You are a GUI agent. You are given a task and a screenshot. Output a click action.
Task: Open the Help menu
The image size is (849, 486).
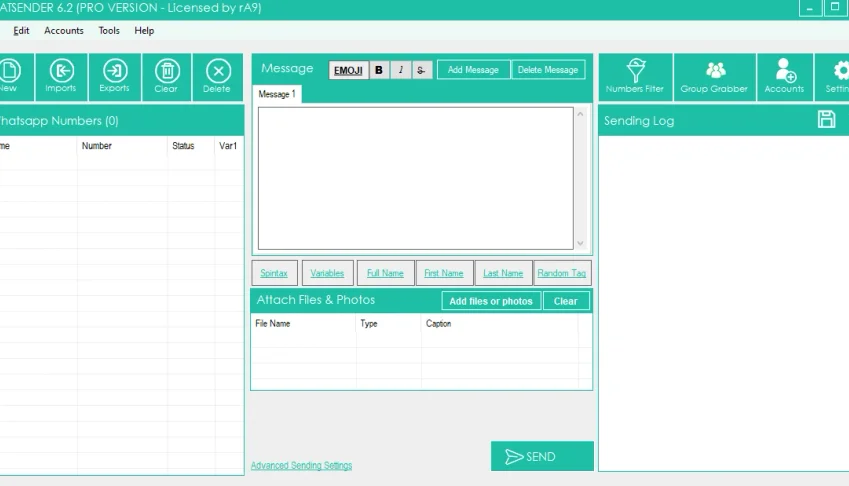144,31
